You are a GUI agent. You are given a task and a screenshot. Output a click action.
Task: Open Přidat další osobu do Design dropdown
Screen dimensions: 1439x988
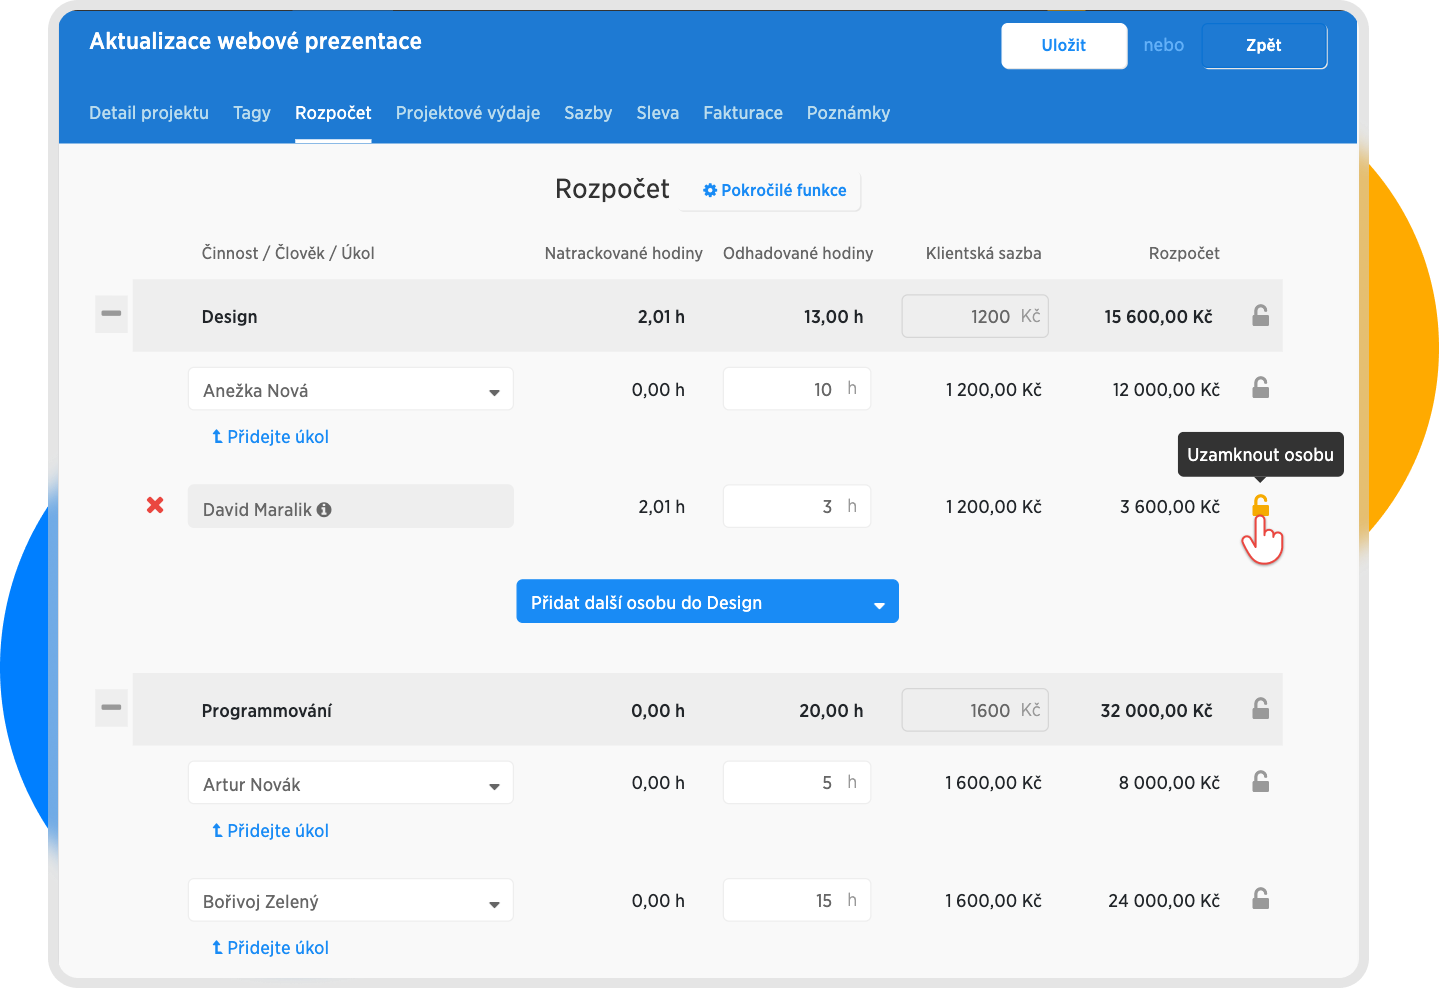[x=707, y=602]
